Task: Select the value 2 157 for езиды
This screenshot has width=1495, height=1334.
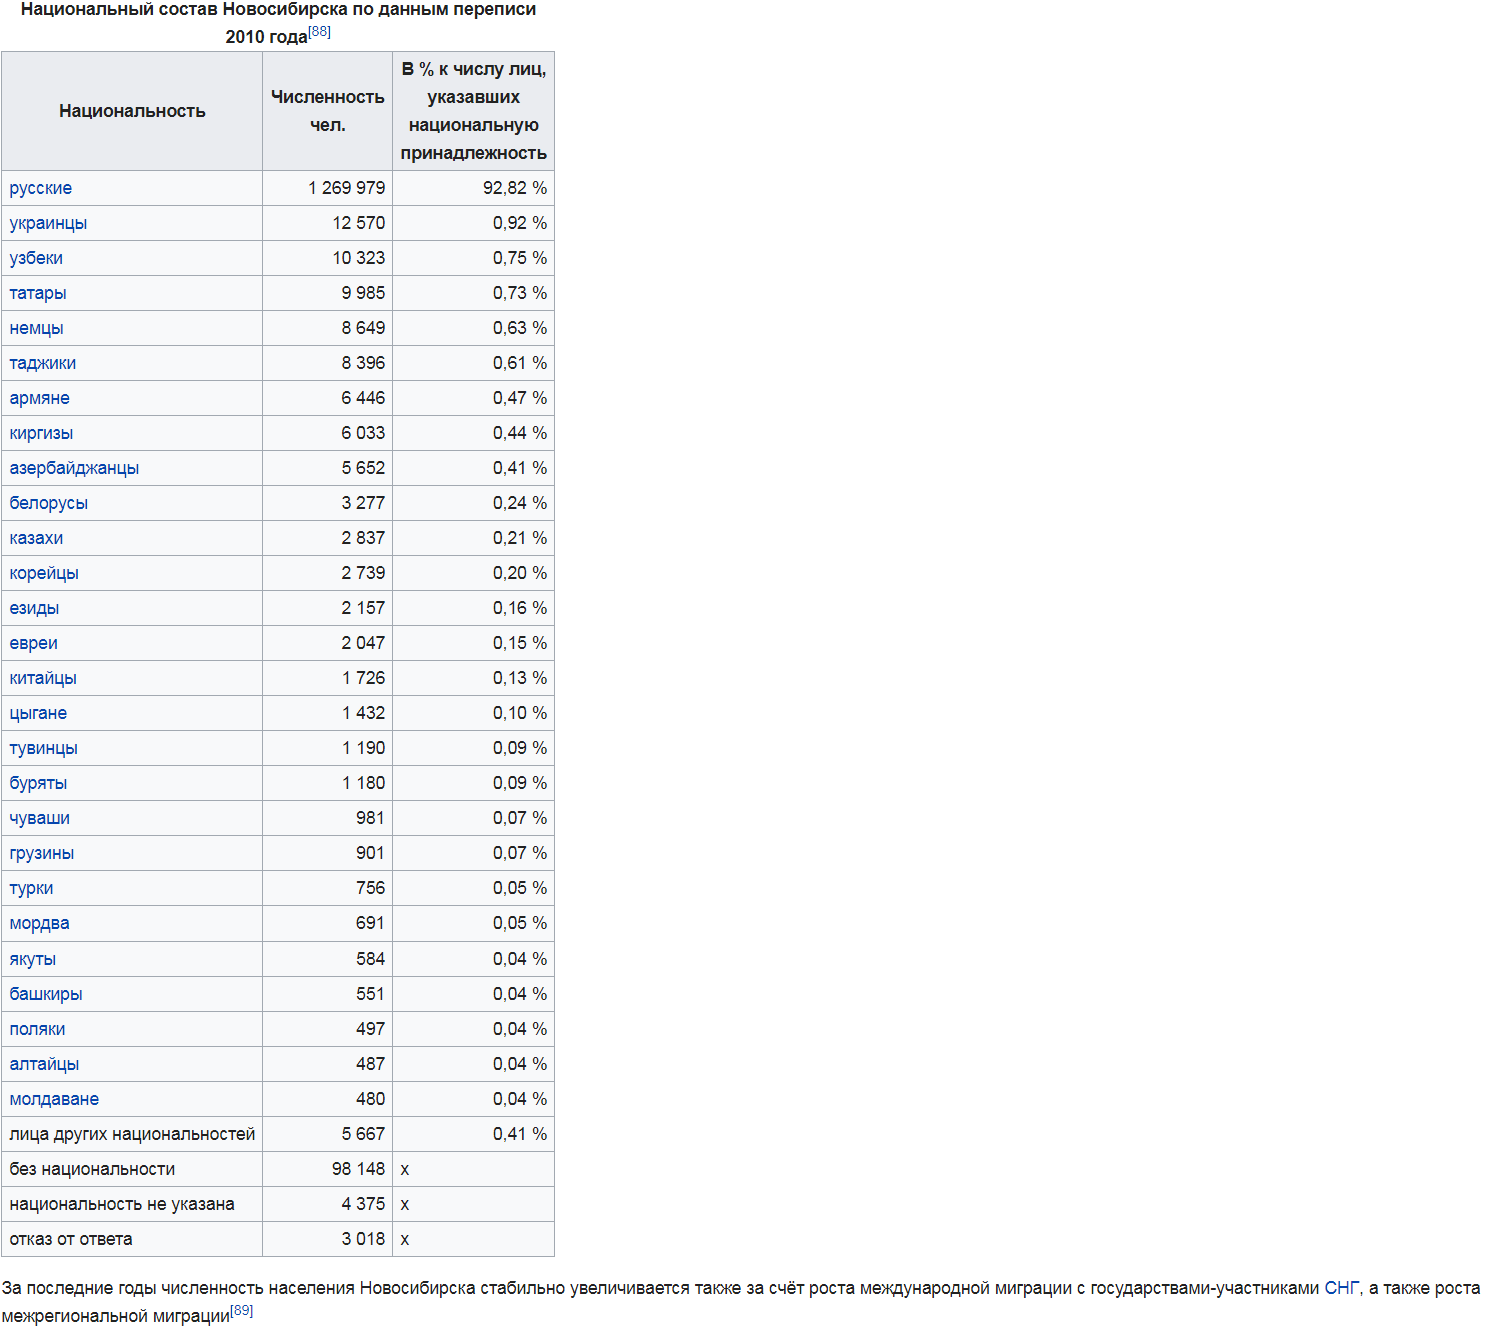Action: [x=363, y=608]
